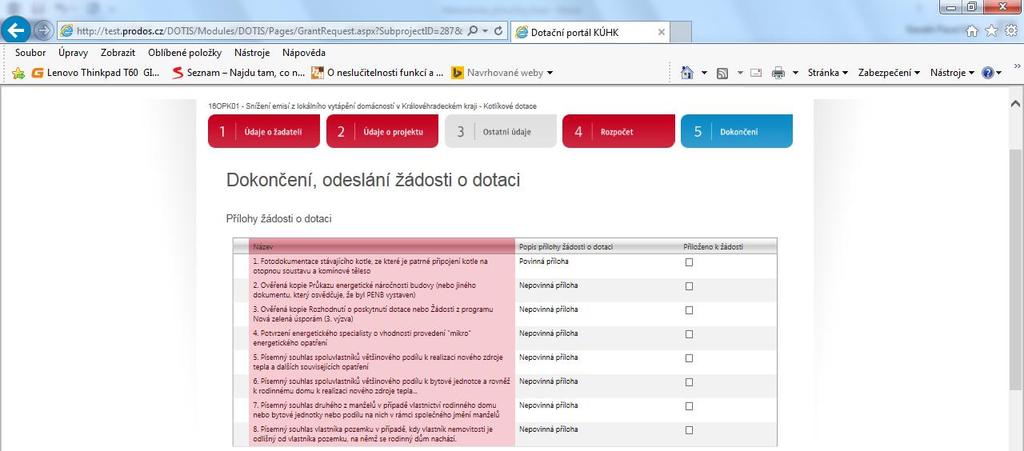Expand the RSS feeds dropdown arrow
The image size is (1024, 451).
tap(741, 73)
